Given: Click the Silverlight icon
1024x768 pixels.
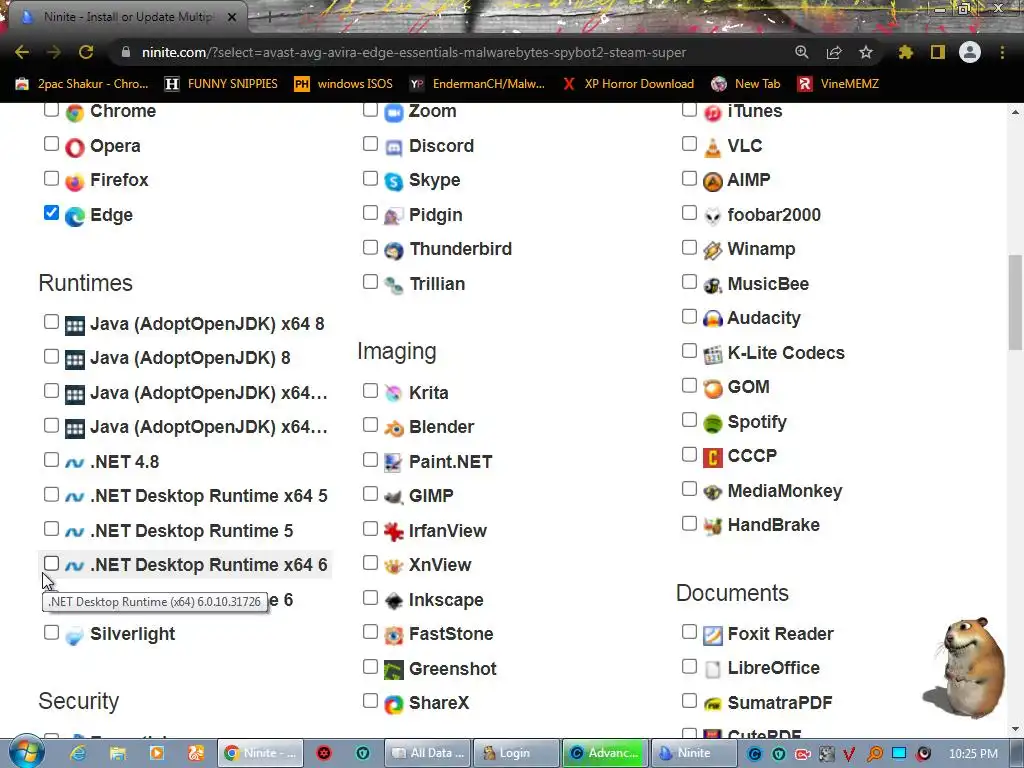Looking at the screenshot, I should (x=74, y=635).
